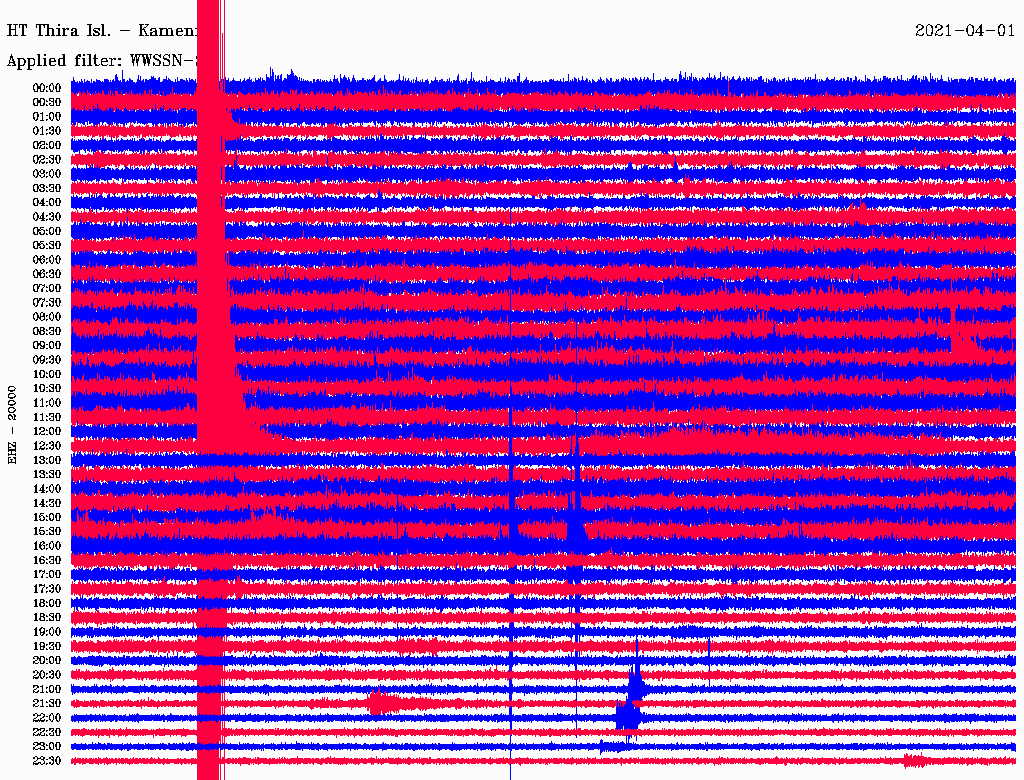Select the 09:30 time label
Screen dimensions: 1024x780
point(47,360)
